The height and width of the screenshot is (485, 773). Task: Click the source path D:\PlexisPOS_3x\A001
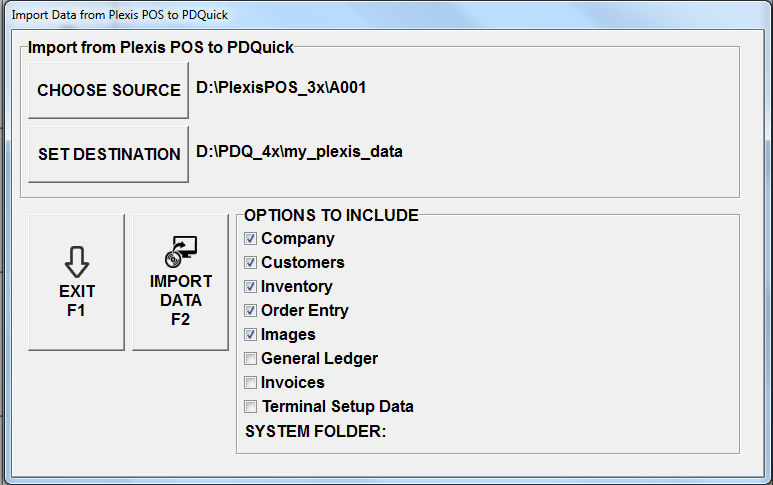pos(281,88)
